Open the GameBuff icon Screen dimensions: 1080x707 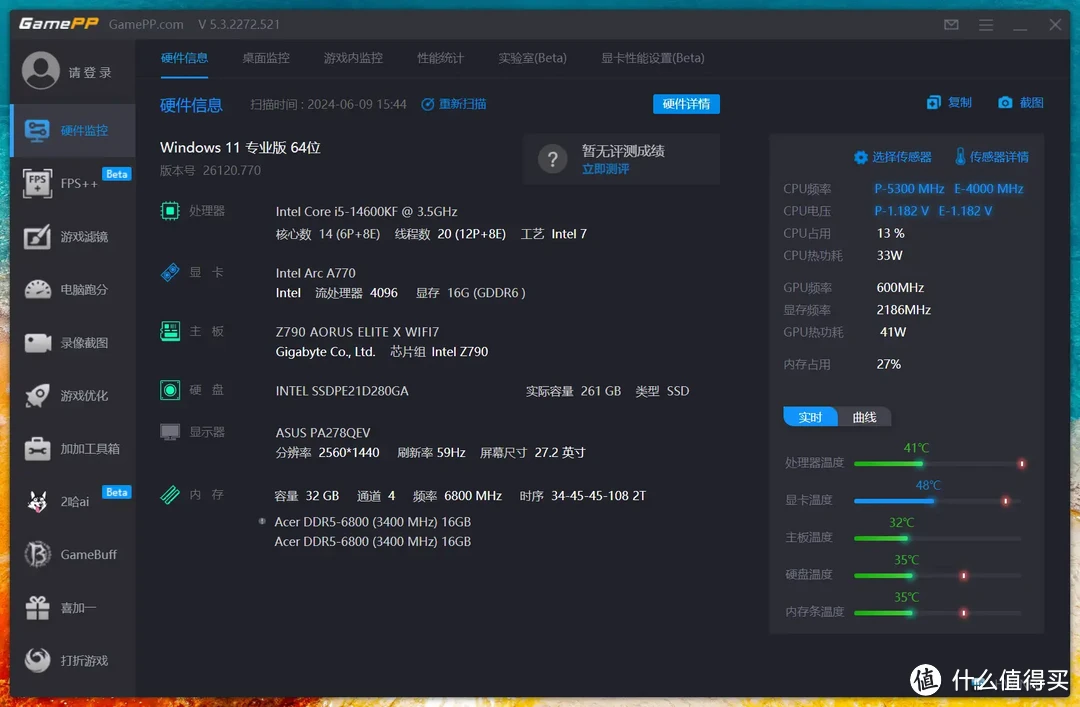pos(37,555)
